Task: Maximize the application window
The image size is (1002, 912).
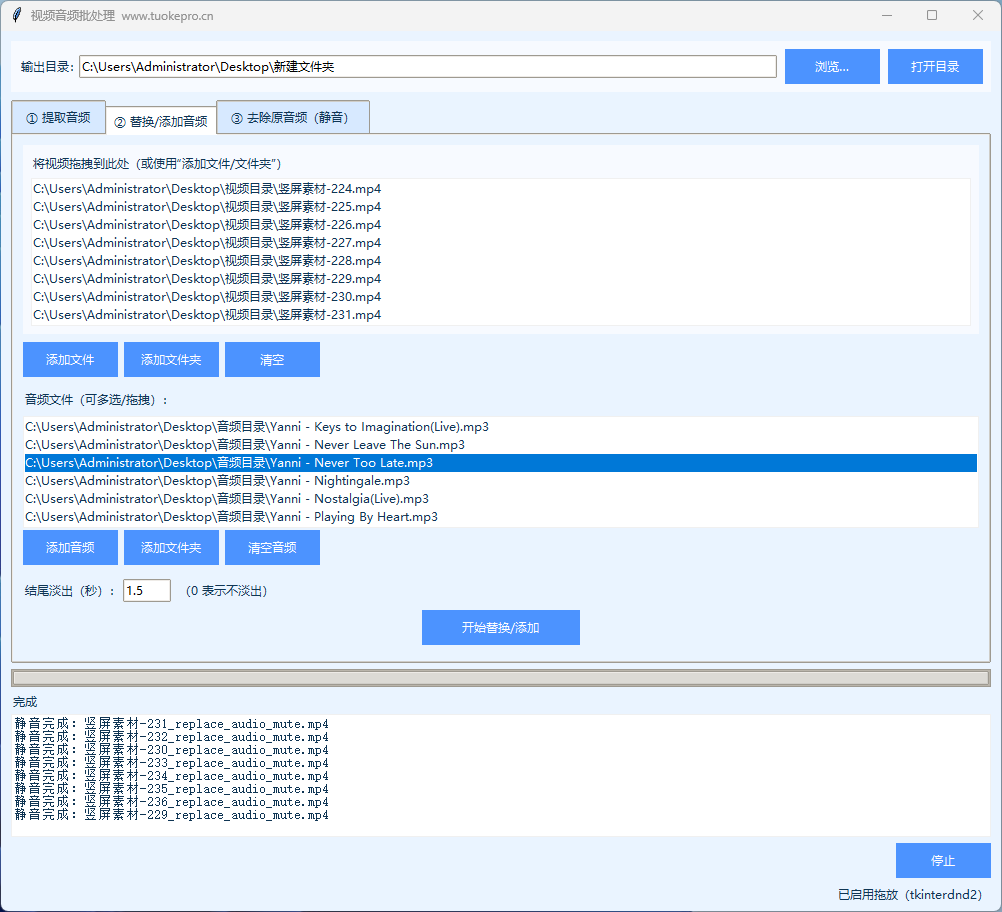Action: point(932,15)
